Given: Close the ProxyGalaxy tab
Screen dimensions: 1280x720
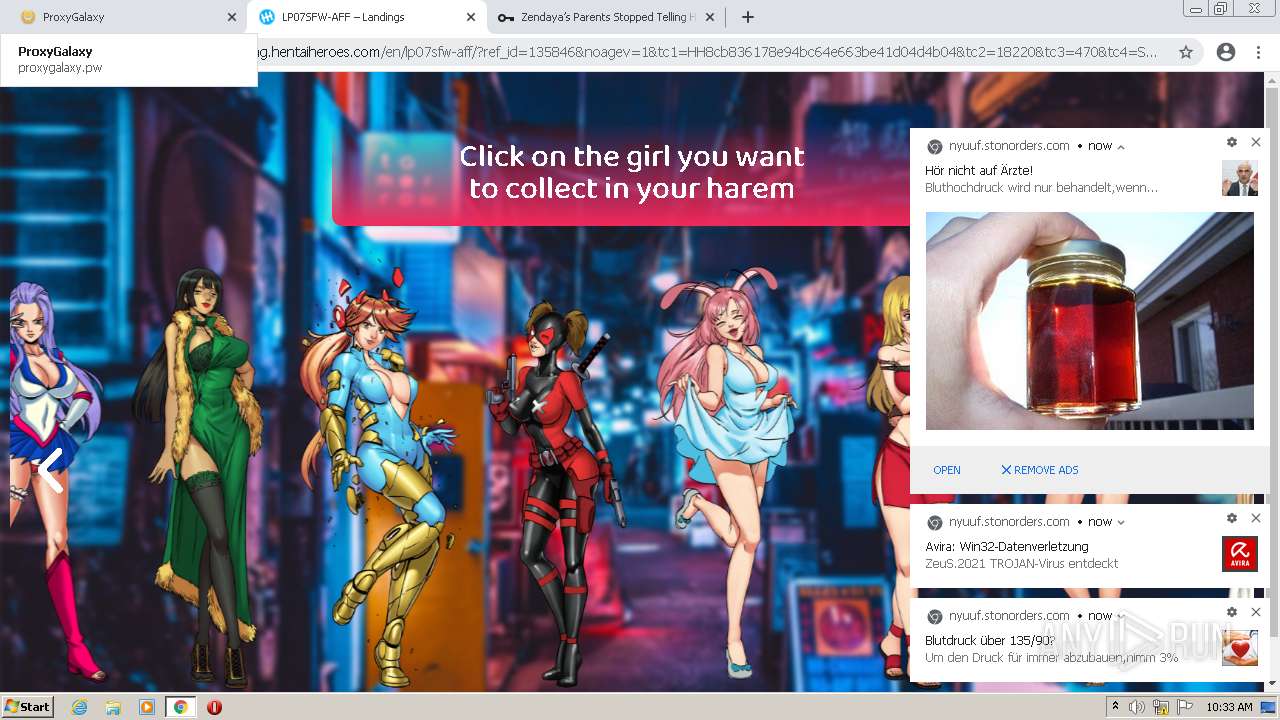Looking at the screenshot, I should coord(232,17).
